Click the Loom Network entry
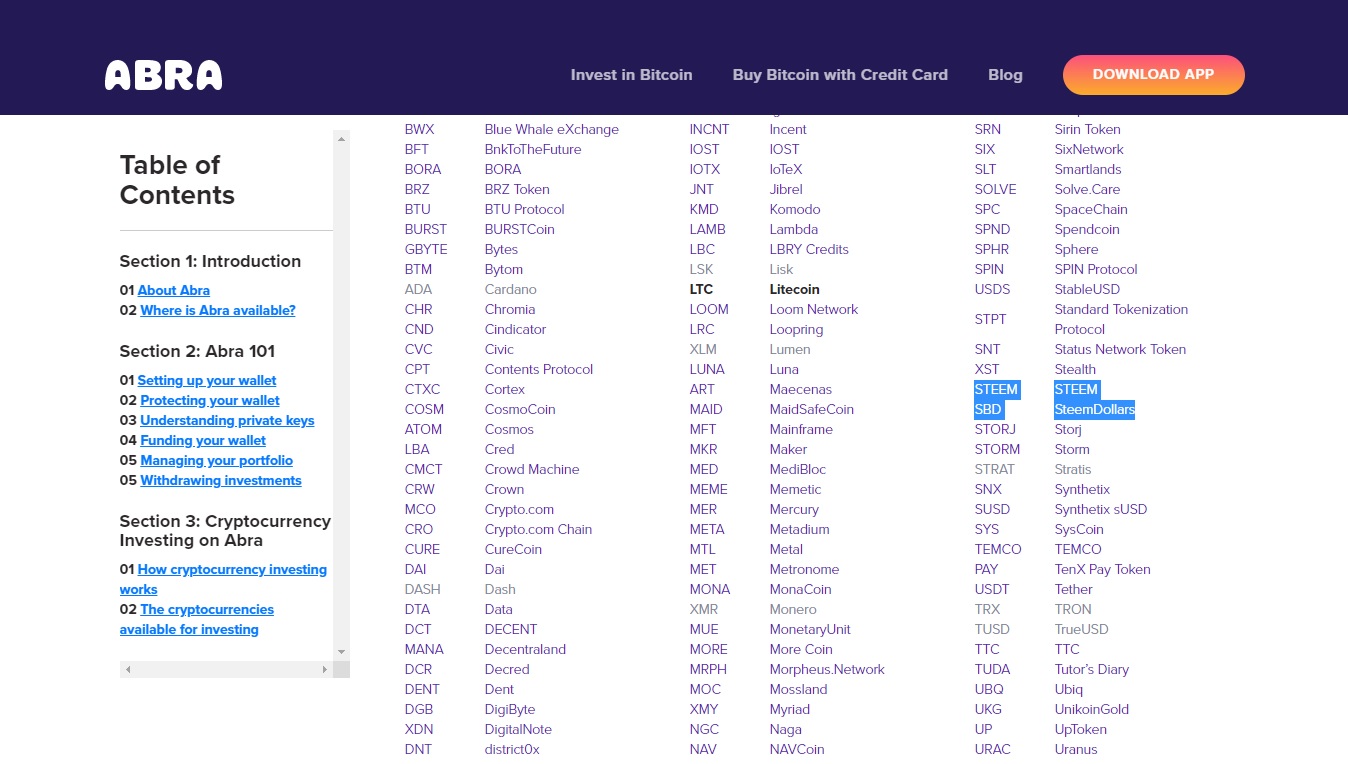Image resolution: width=1348 pixels, height=764 pixels. [813, 309]
